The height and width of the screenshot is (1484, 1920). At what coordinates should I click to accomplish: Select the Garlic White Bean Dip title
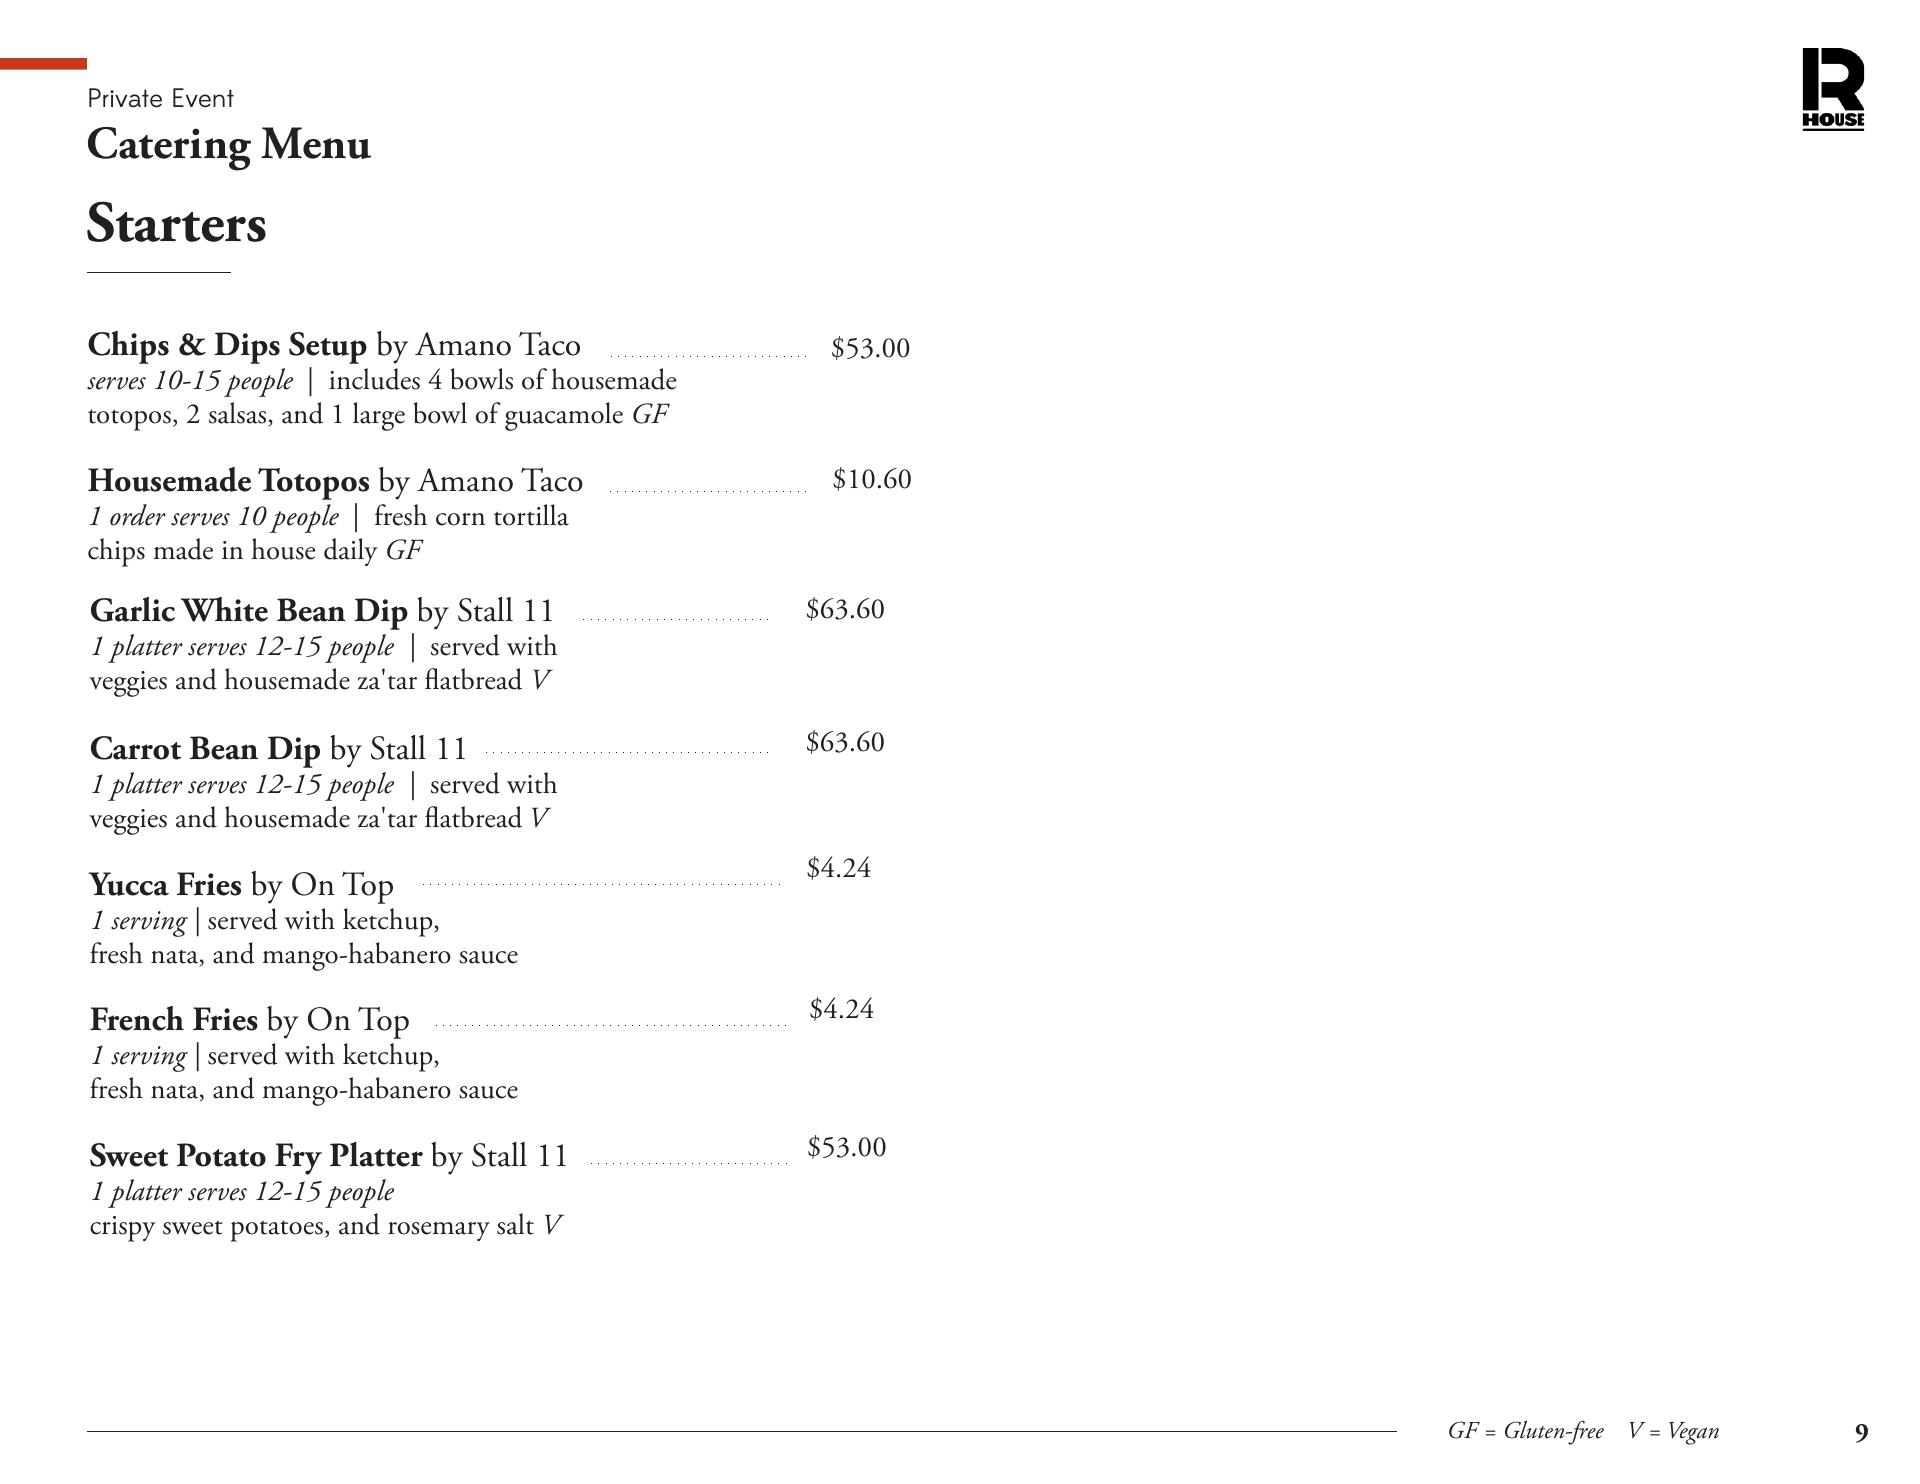(248, 611)
